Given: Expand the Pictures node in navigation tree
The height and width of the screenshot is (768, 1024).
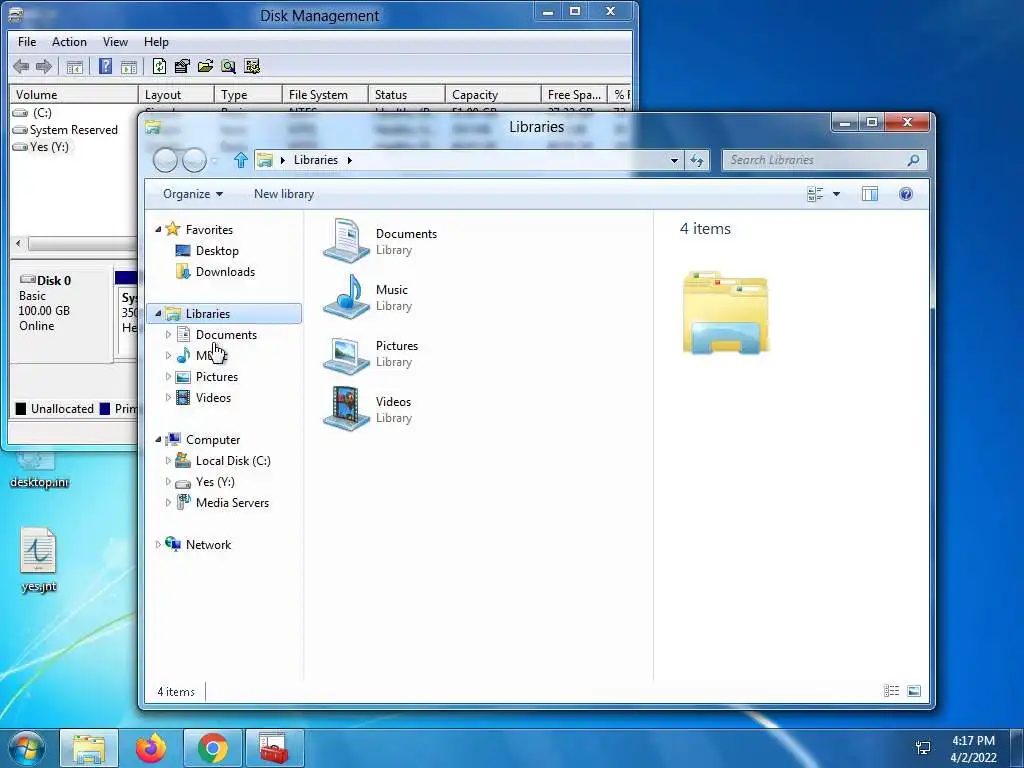Looking at the screenshot, I should (x=168, y=377).
